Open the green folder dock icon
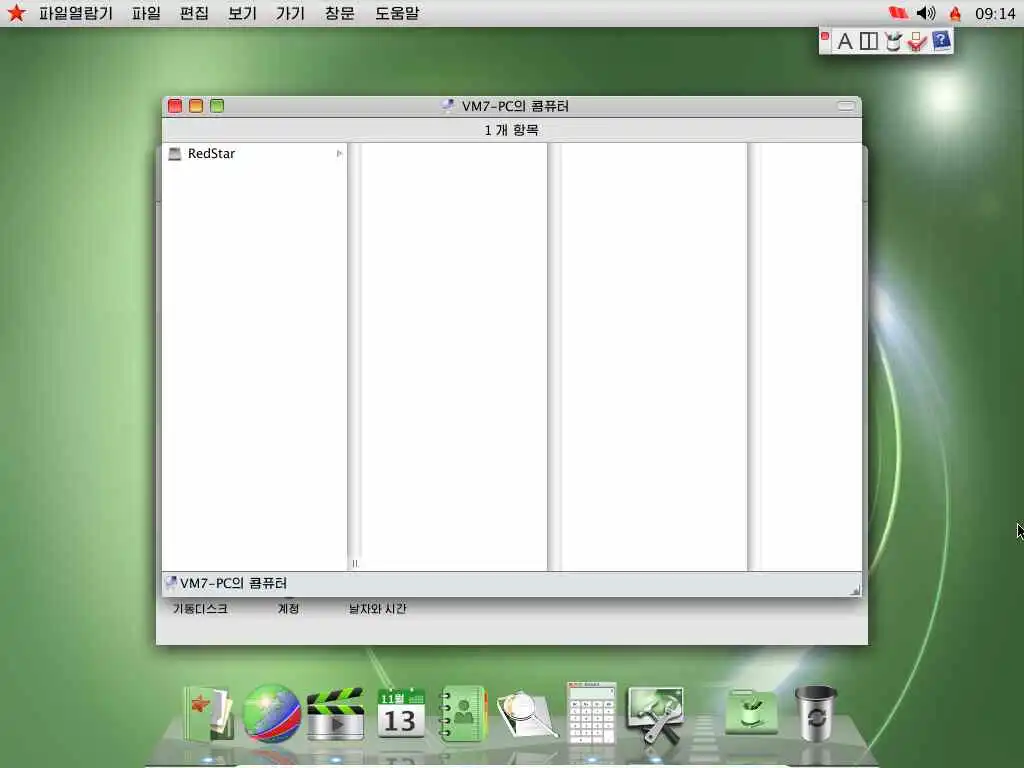 click(751, 712)
